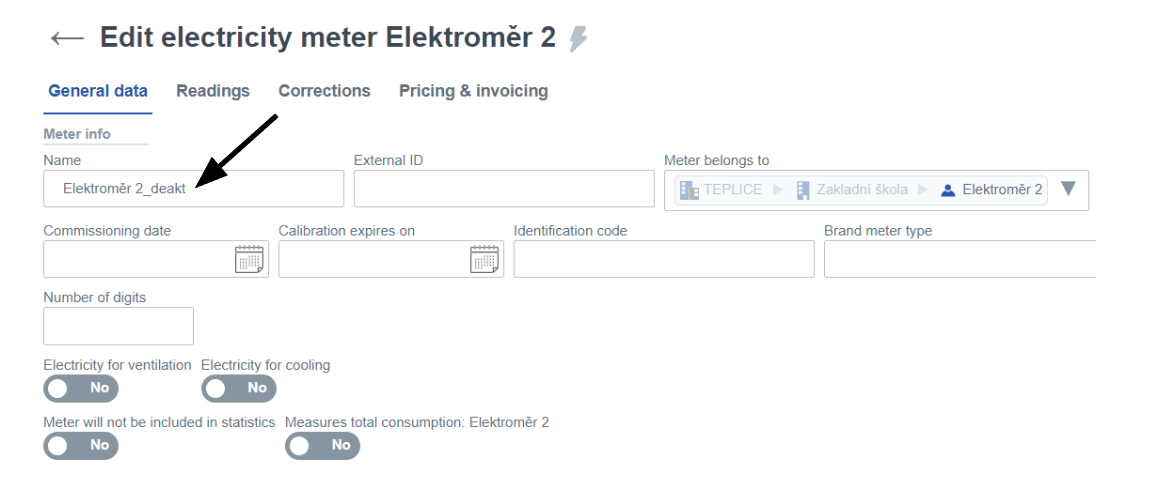Select the General data tab
The image size is (1175, 482).
(98, 91)
